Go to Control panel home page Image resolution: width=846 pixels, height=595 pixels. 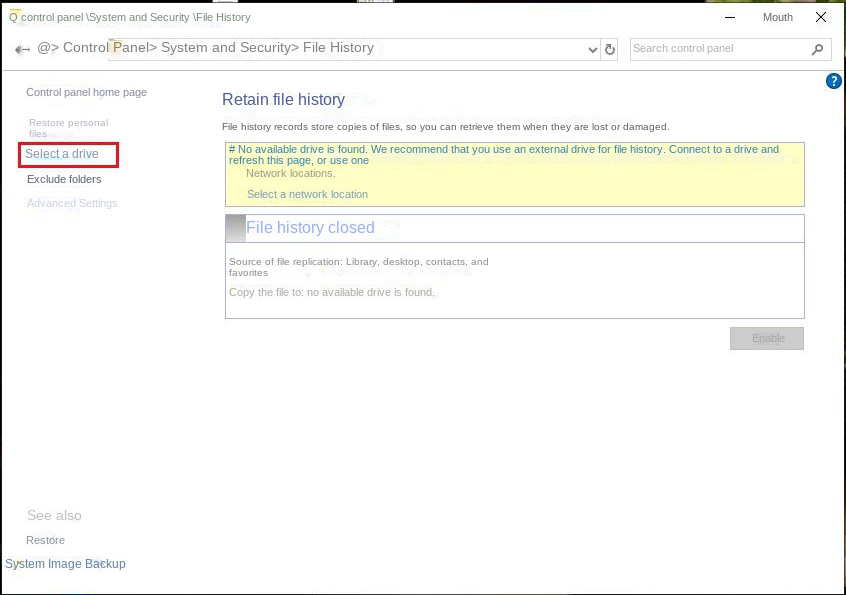[86, 92]
